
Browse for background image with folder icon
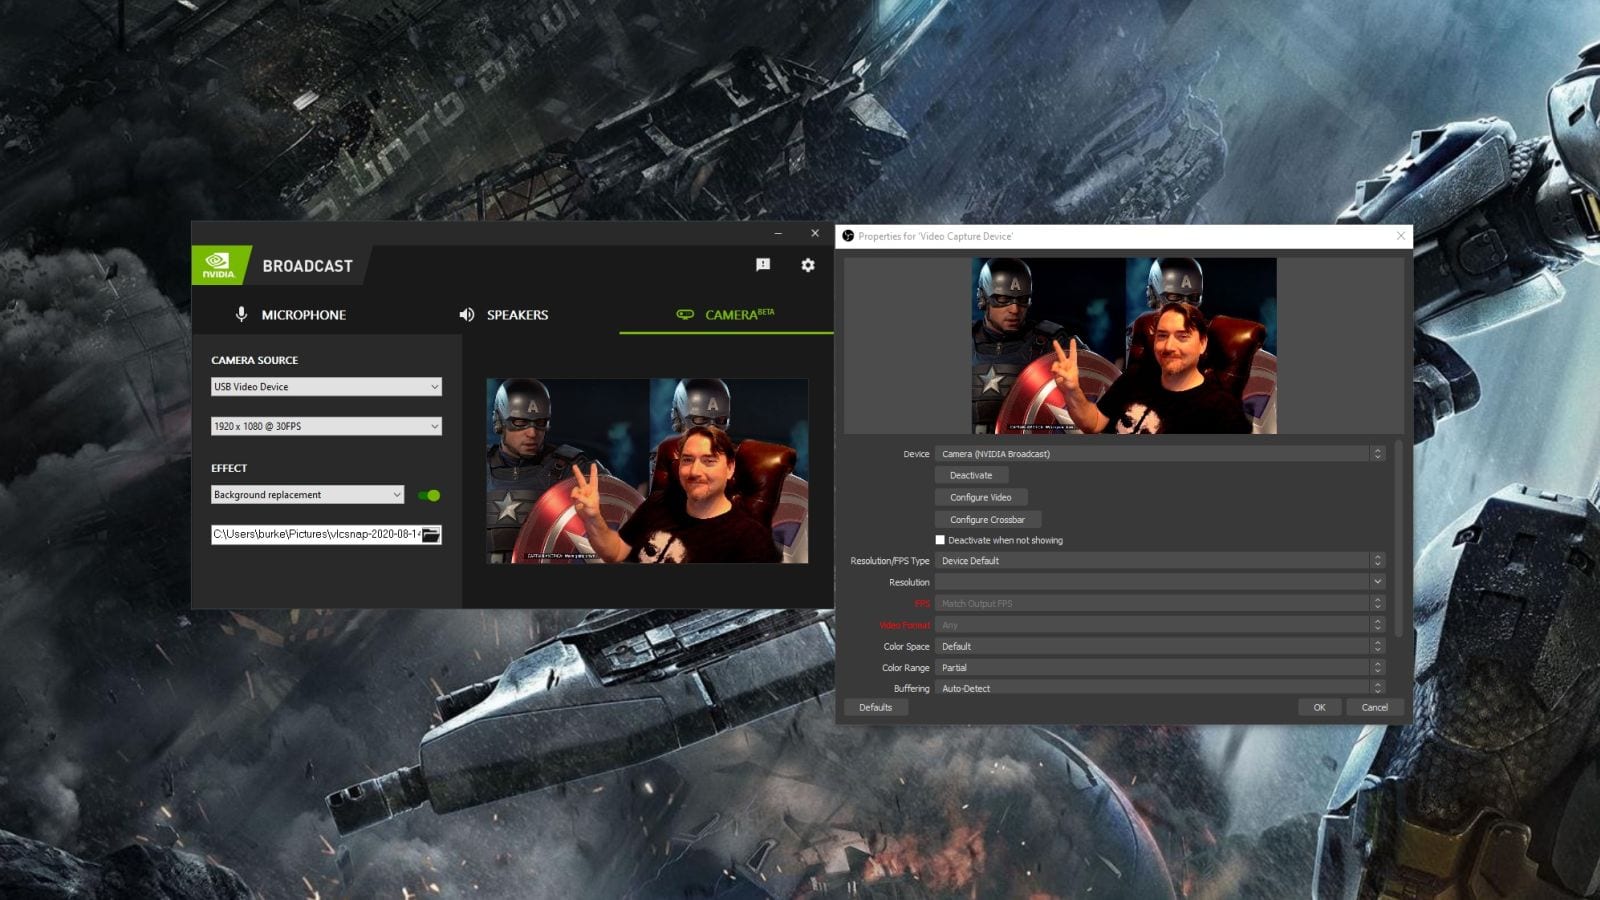(431, 535)
